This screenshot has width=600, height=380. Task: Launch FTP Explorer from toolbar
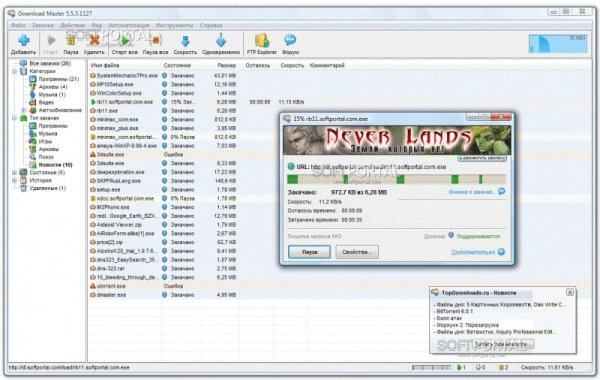click(262, 45)
